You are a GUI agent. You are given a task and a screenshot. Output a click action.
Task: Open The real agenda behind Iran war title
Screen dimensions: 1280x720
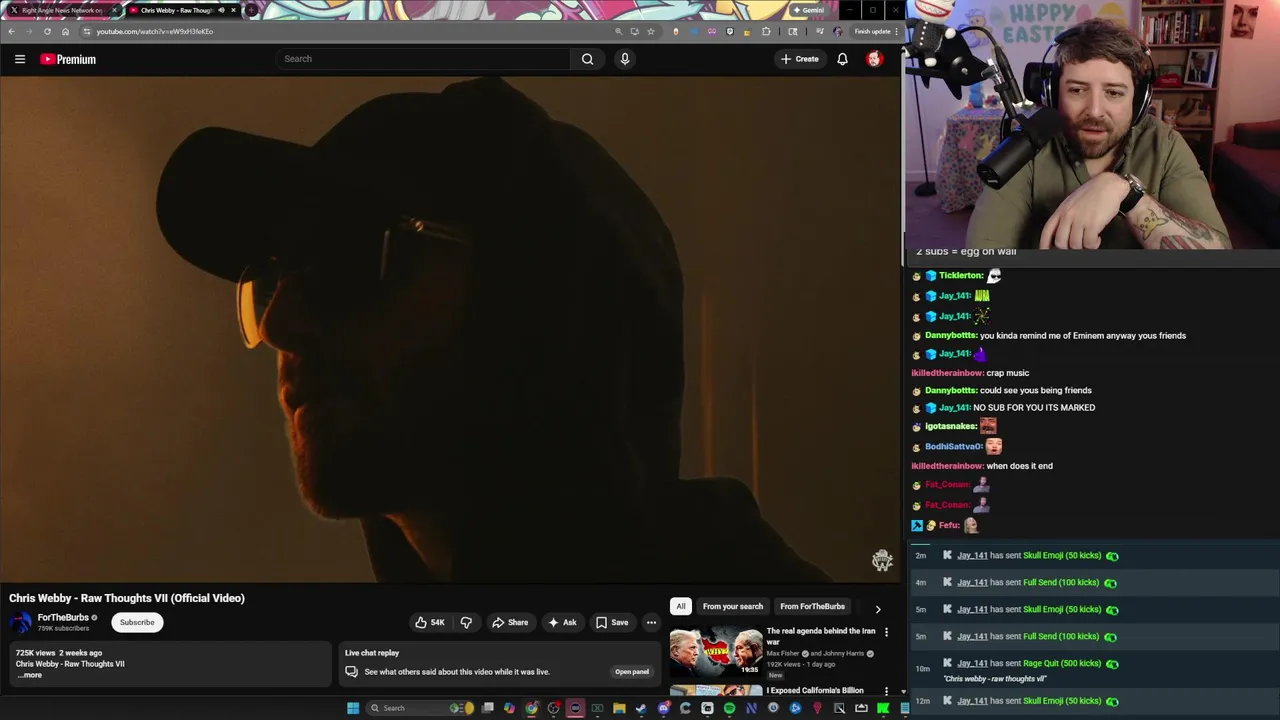click(821, 636)
